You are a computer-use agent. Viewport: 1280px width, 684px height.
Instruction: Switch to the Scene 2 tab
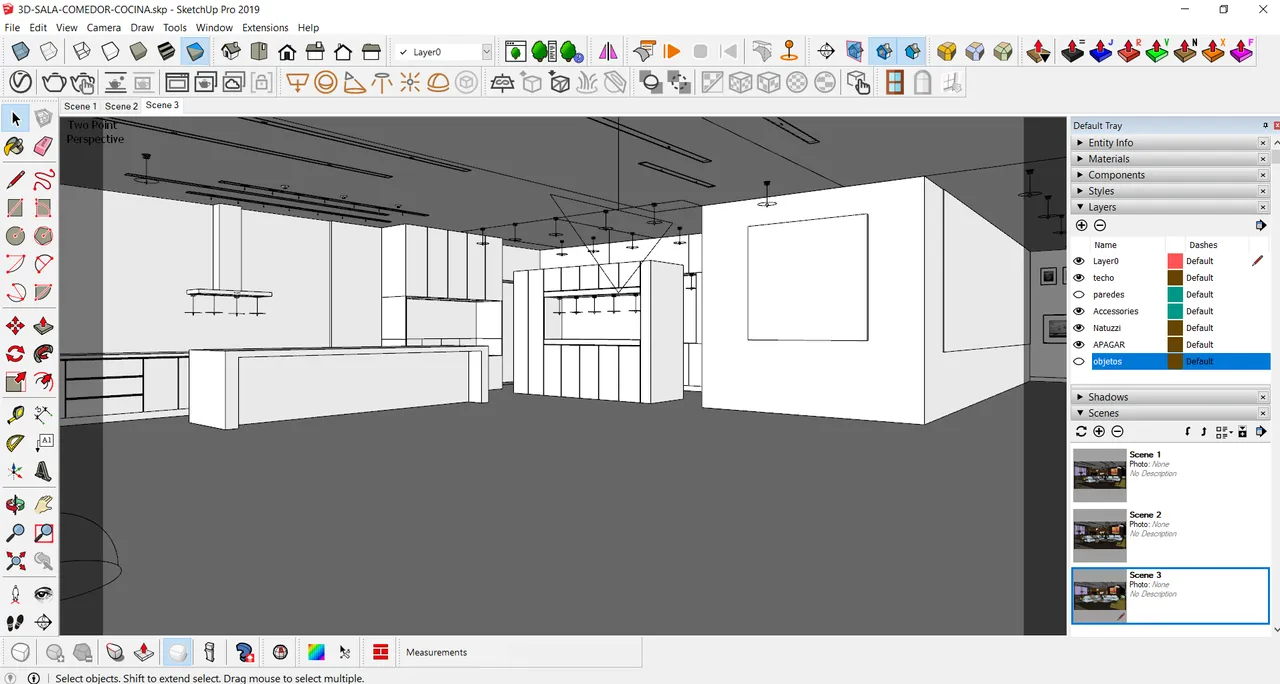coord(121,106)
